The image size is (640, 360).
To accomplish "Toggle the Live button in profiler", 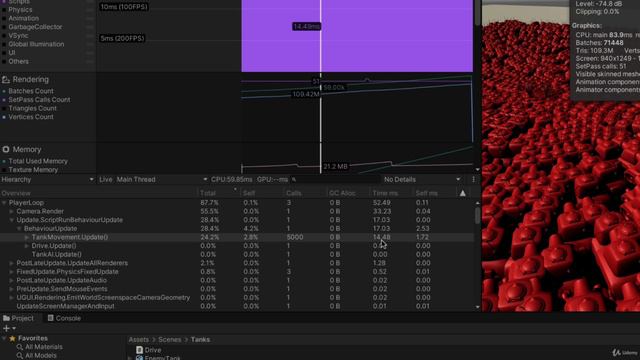I will 106,180.
